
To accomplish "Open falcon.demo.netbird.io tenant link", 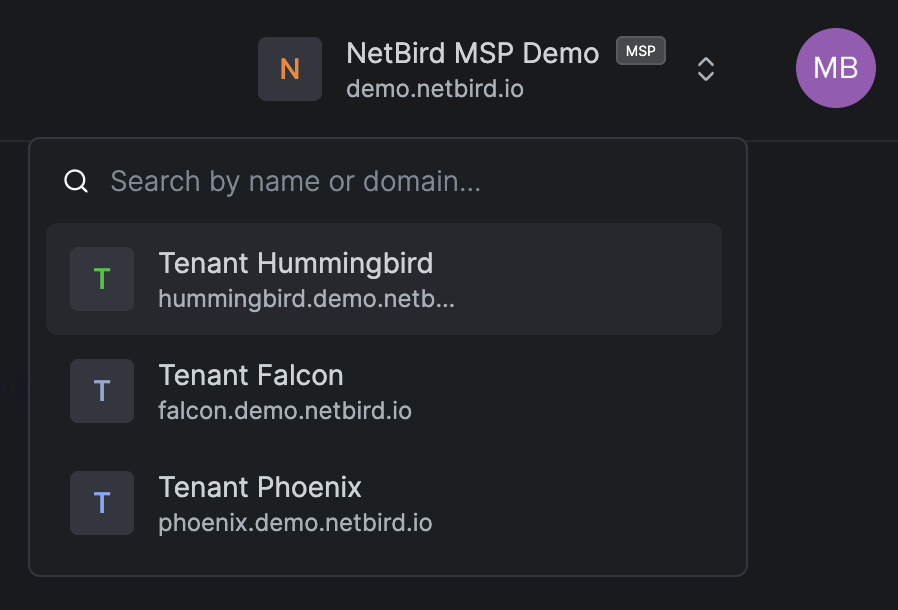I will tap(285, 410).
